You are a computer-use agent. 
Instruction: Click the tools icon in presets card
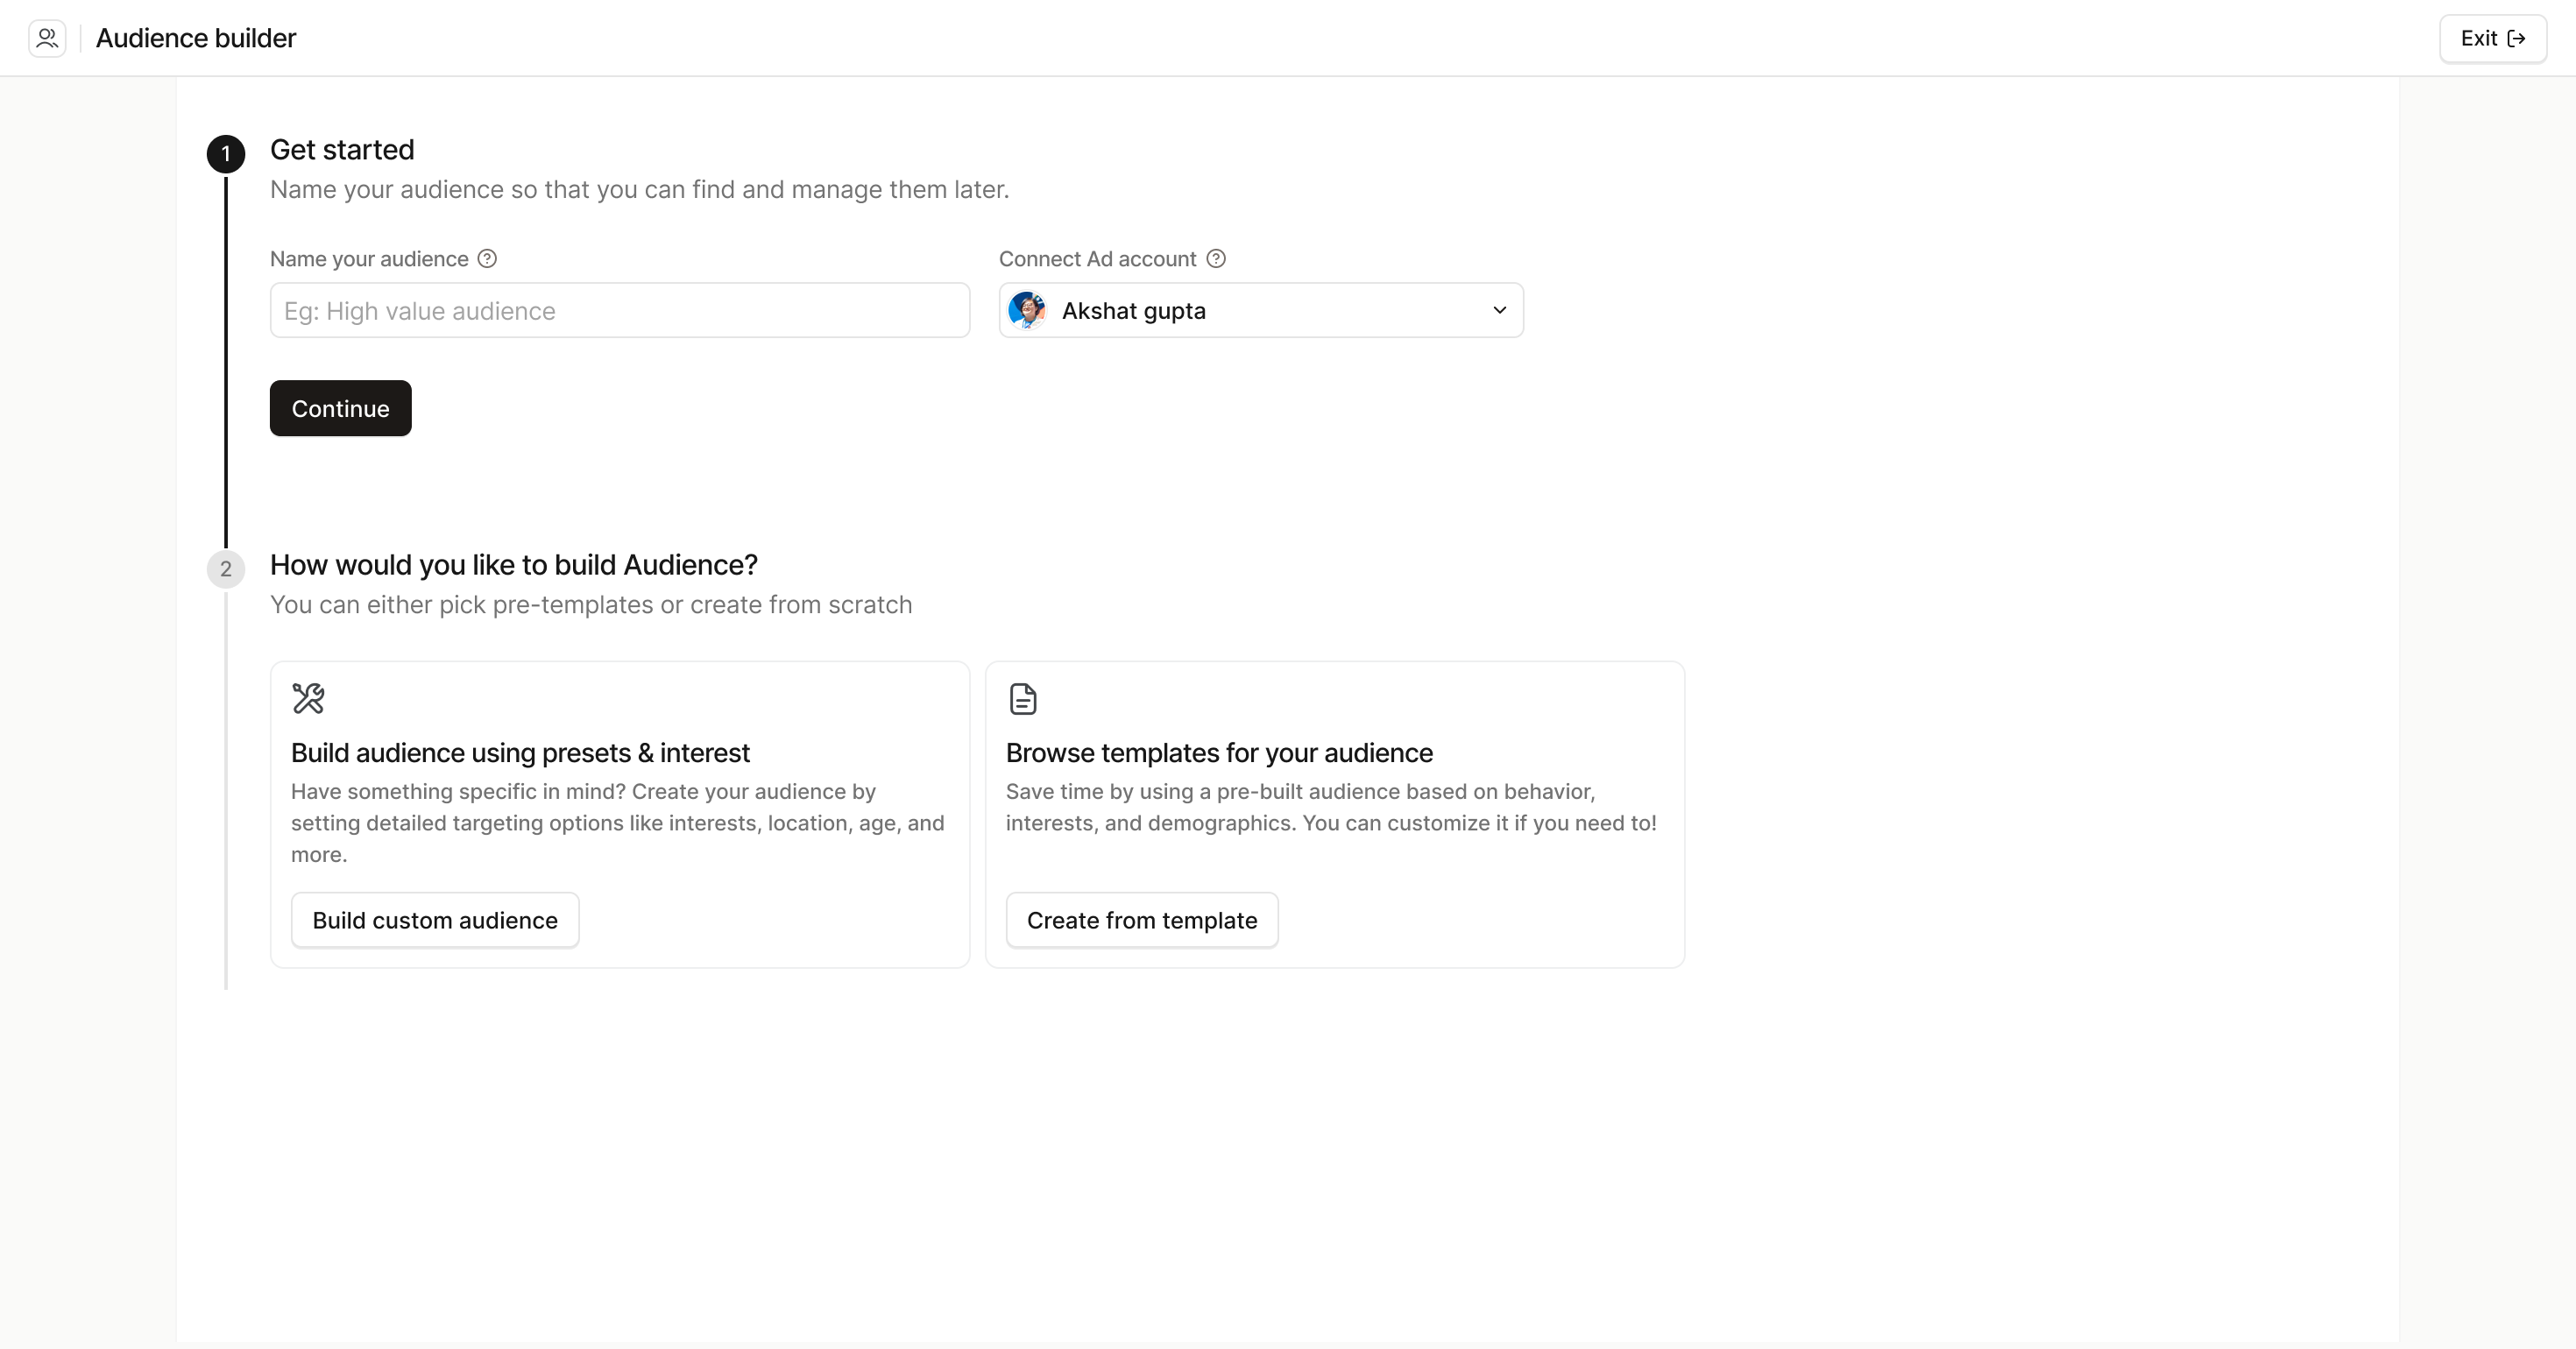click(308, 698)
